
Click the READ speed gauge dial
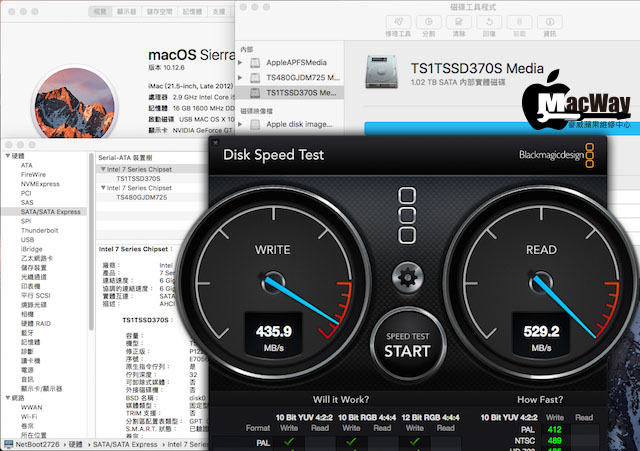[541, 282]
